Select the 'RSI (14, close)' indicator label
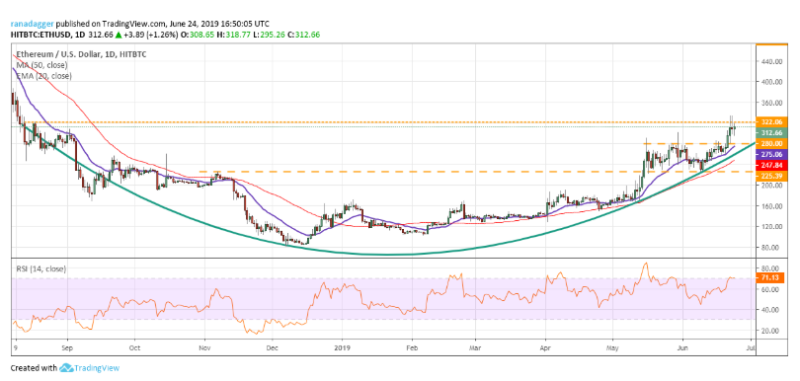This screenshot has width=800, height=381. 40,269
